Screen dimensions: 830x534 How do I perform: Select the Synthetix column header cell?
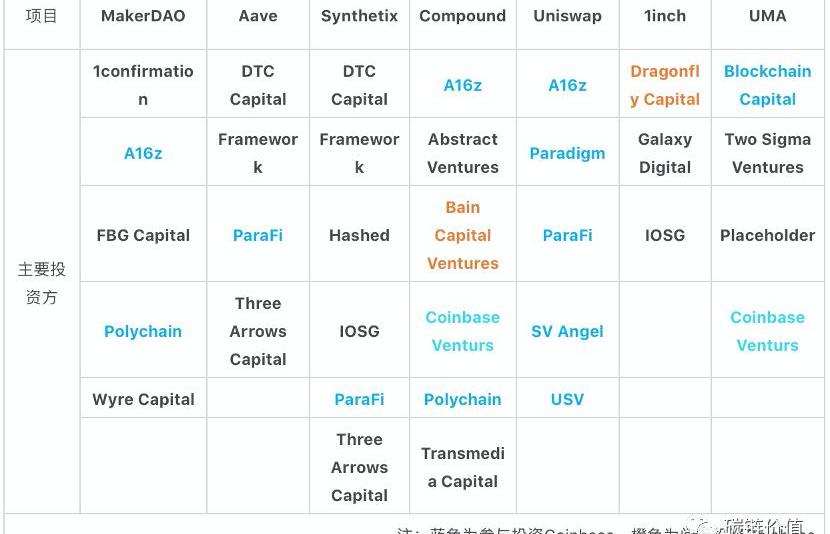click(359, 16)
